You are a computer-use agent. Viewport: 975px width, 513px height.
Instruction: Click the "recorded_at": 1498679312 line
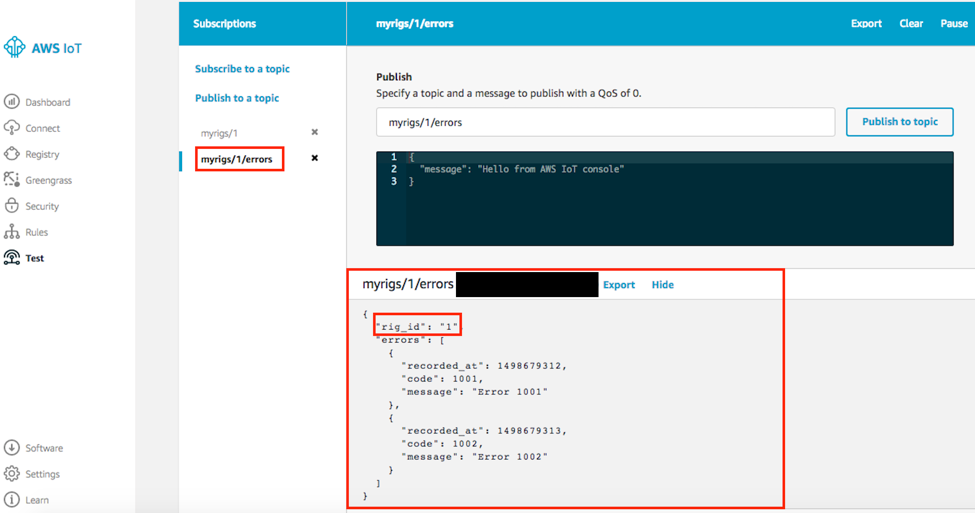pos(484,366)
